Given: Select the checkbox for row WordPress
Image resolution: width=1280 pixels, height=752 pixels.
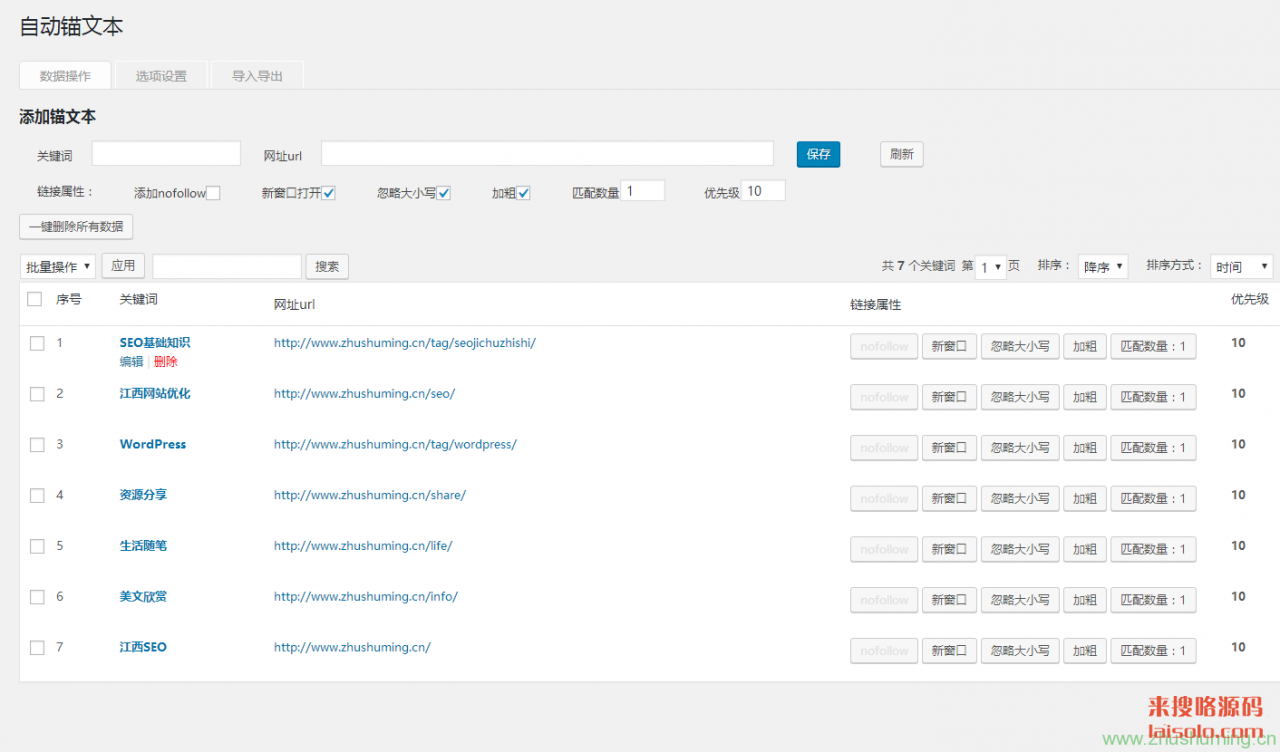Looking at the screenshot, I should pos(37,445).
